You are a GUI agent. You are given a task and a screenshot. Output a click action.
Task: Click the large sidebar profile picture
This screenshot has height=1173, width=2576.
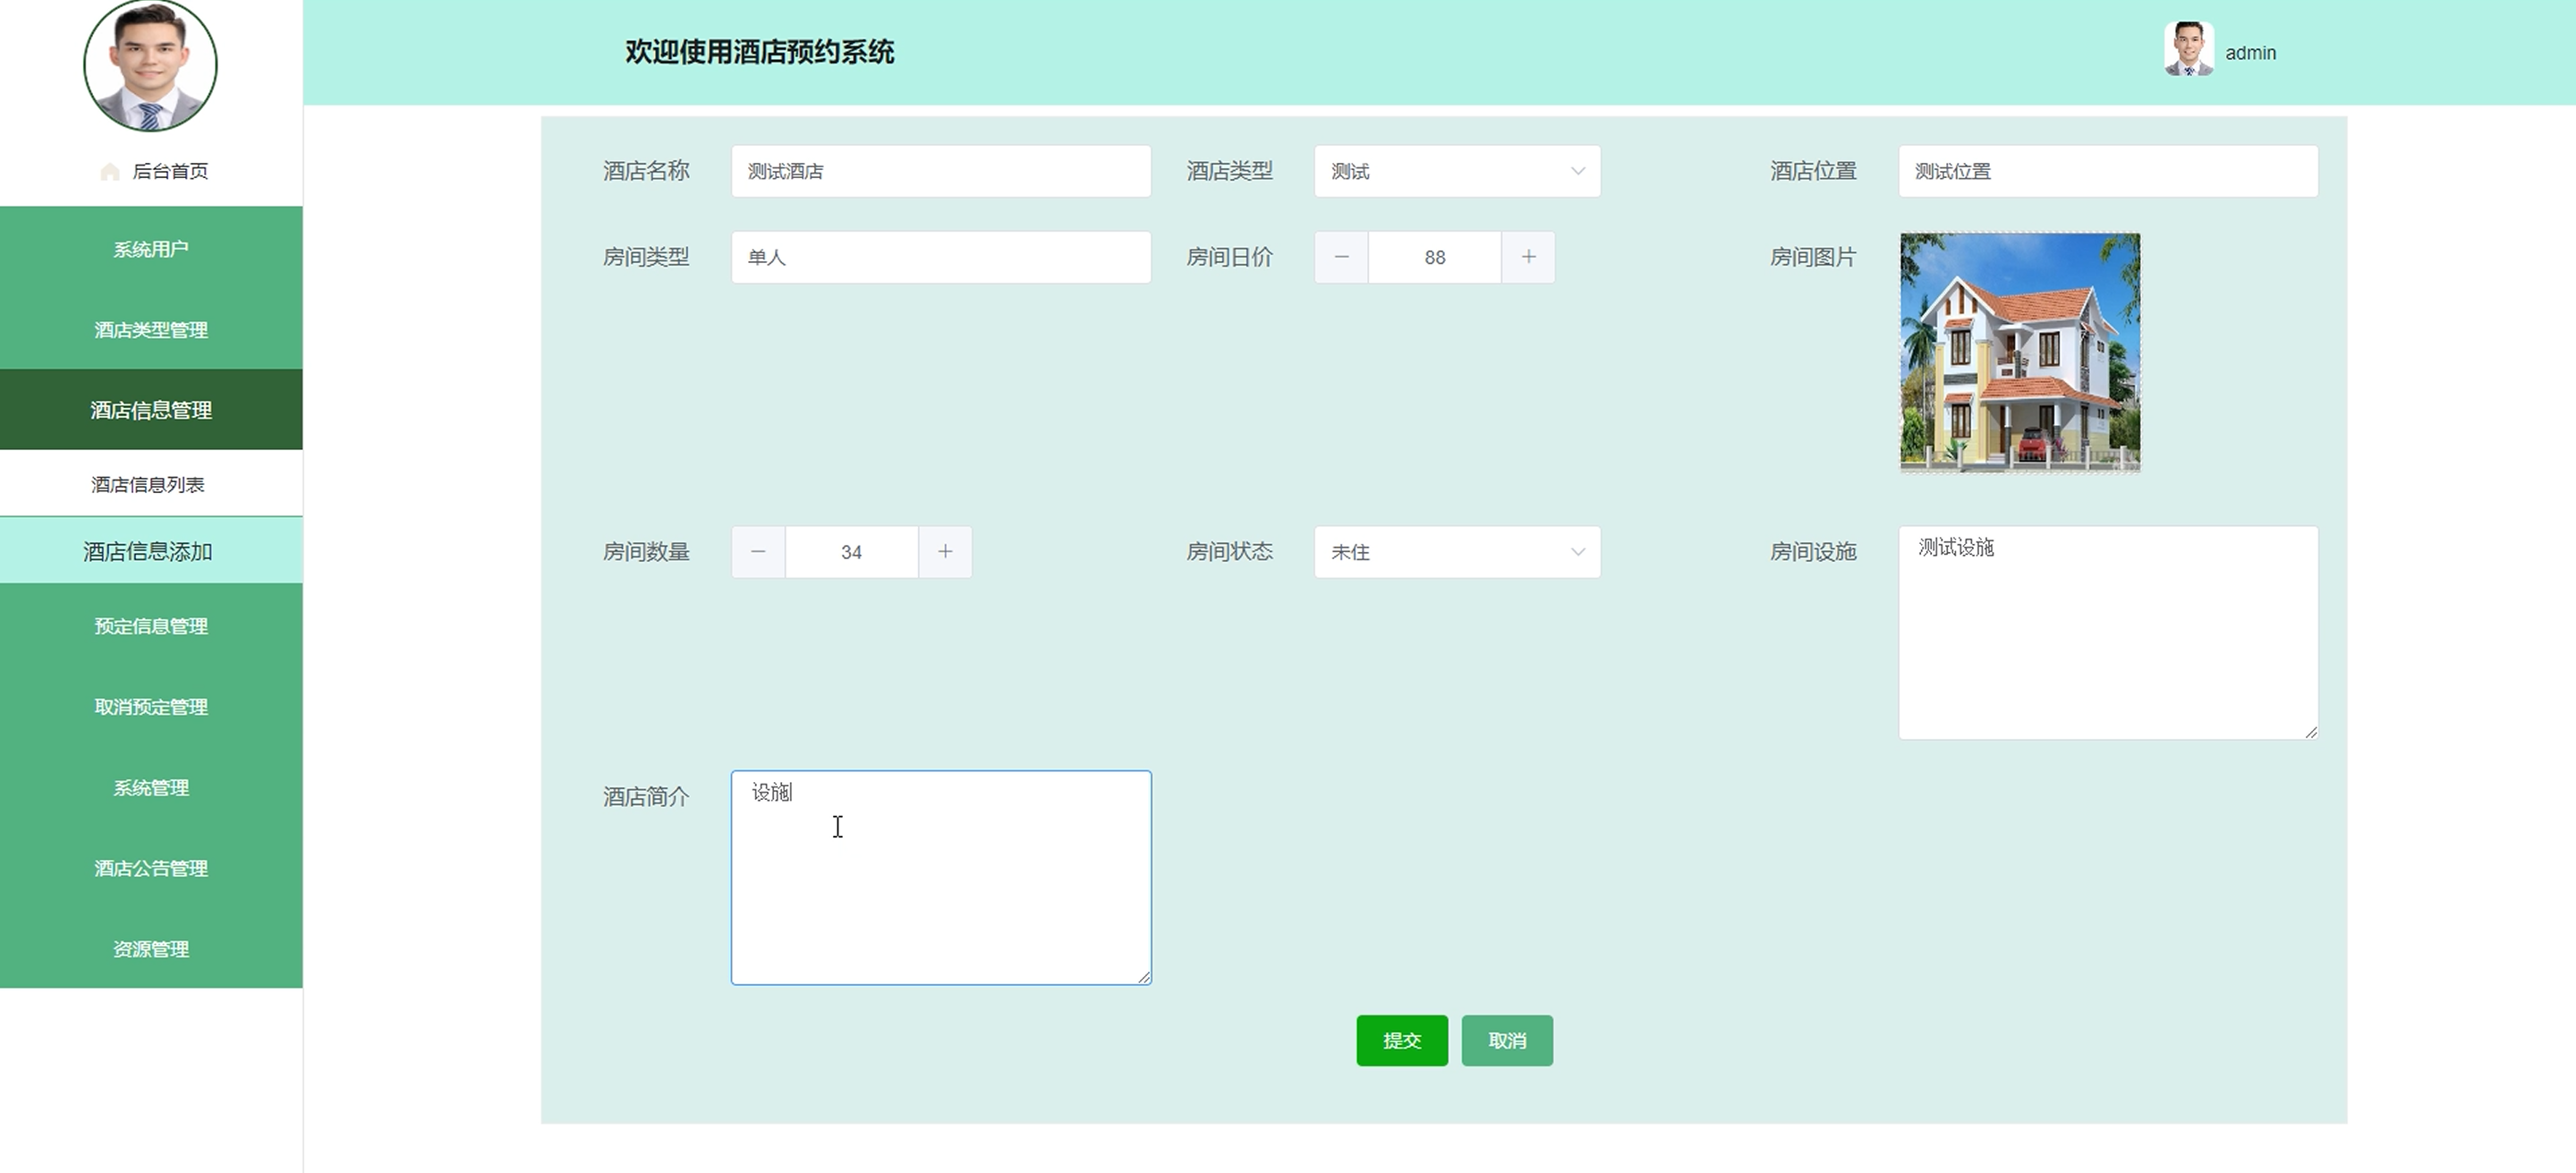(x=150, y=65)
